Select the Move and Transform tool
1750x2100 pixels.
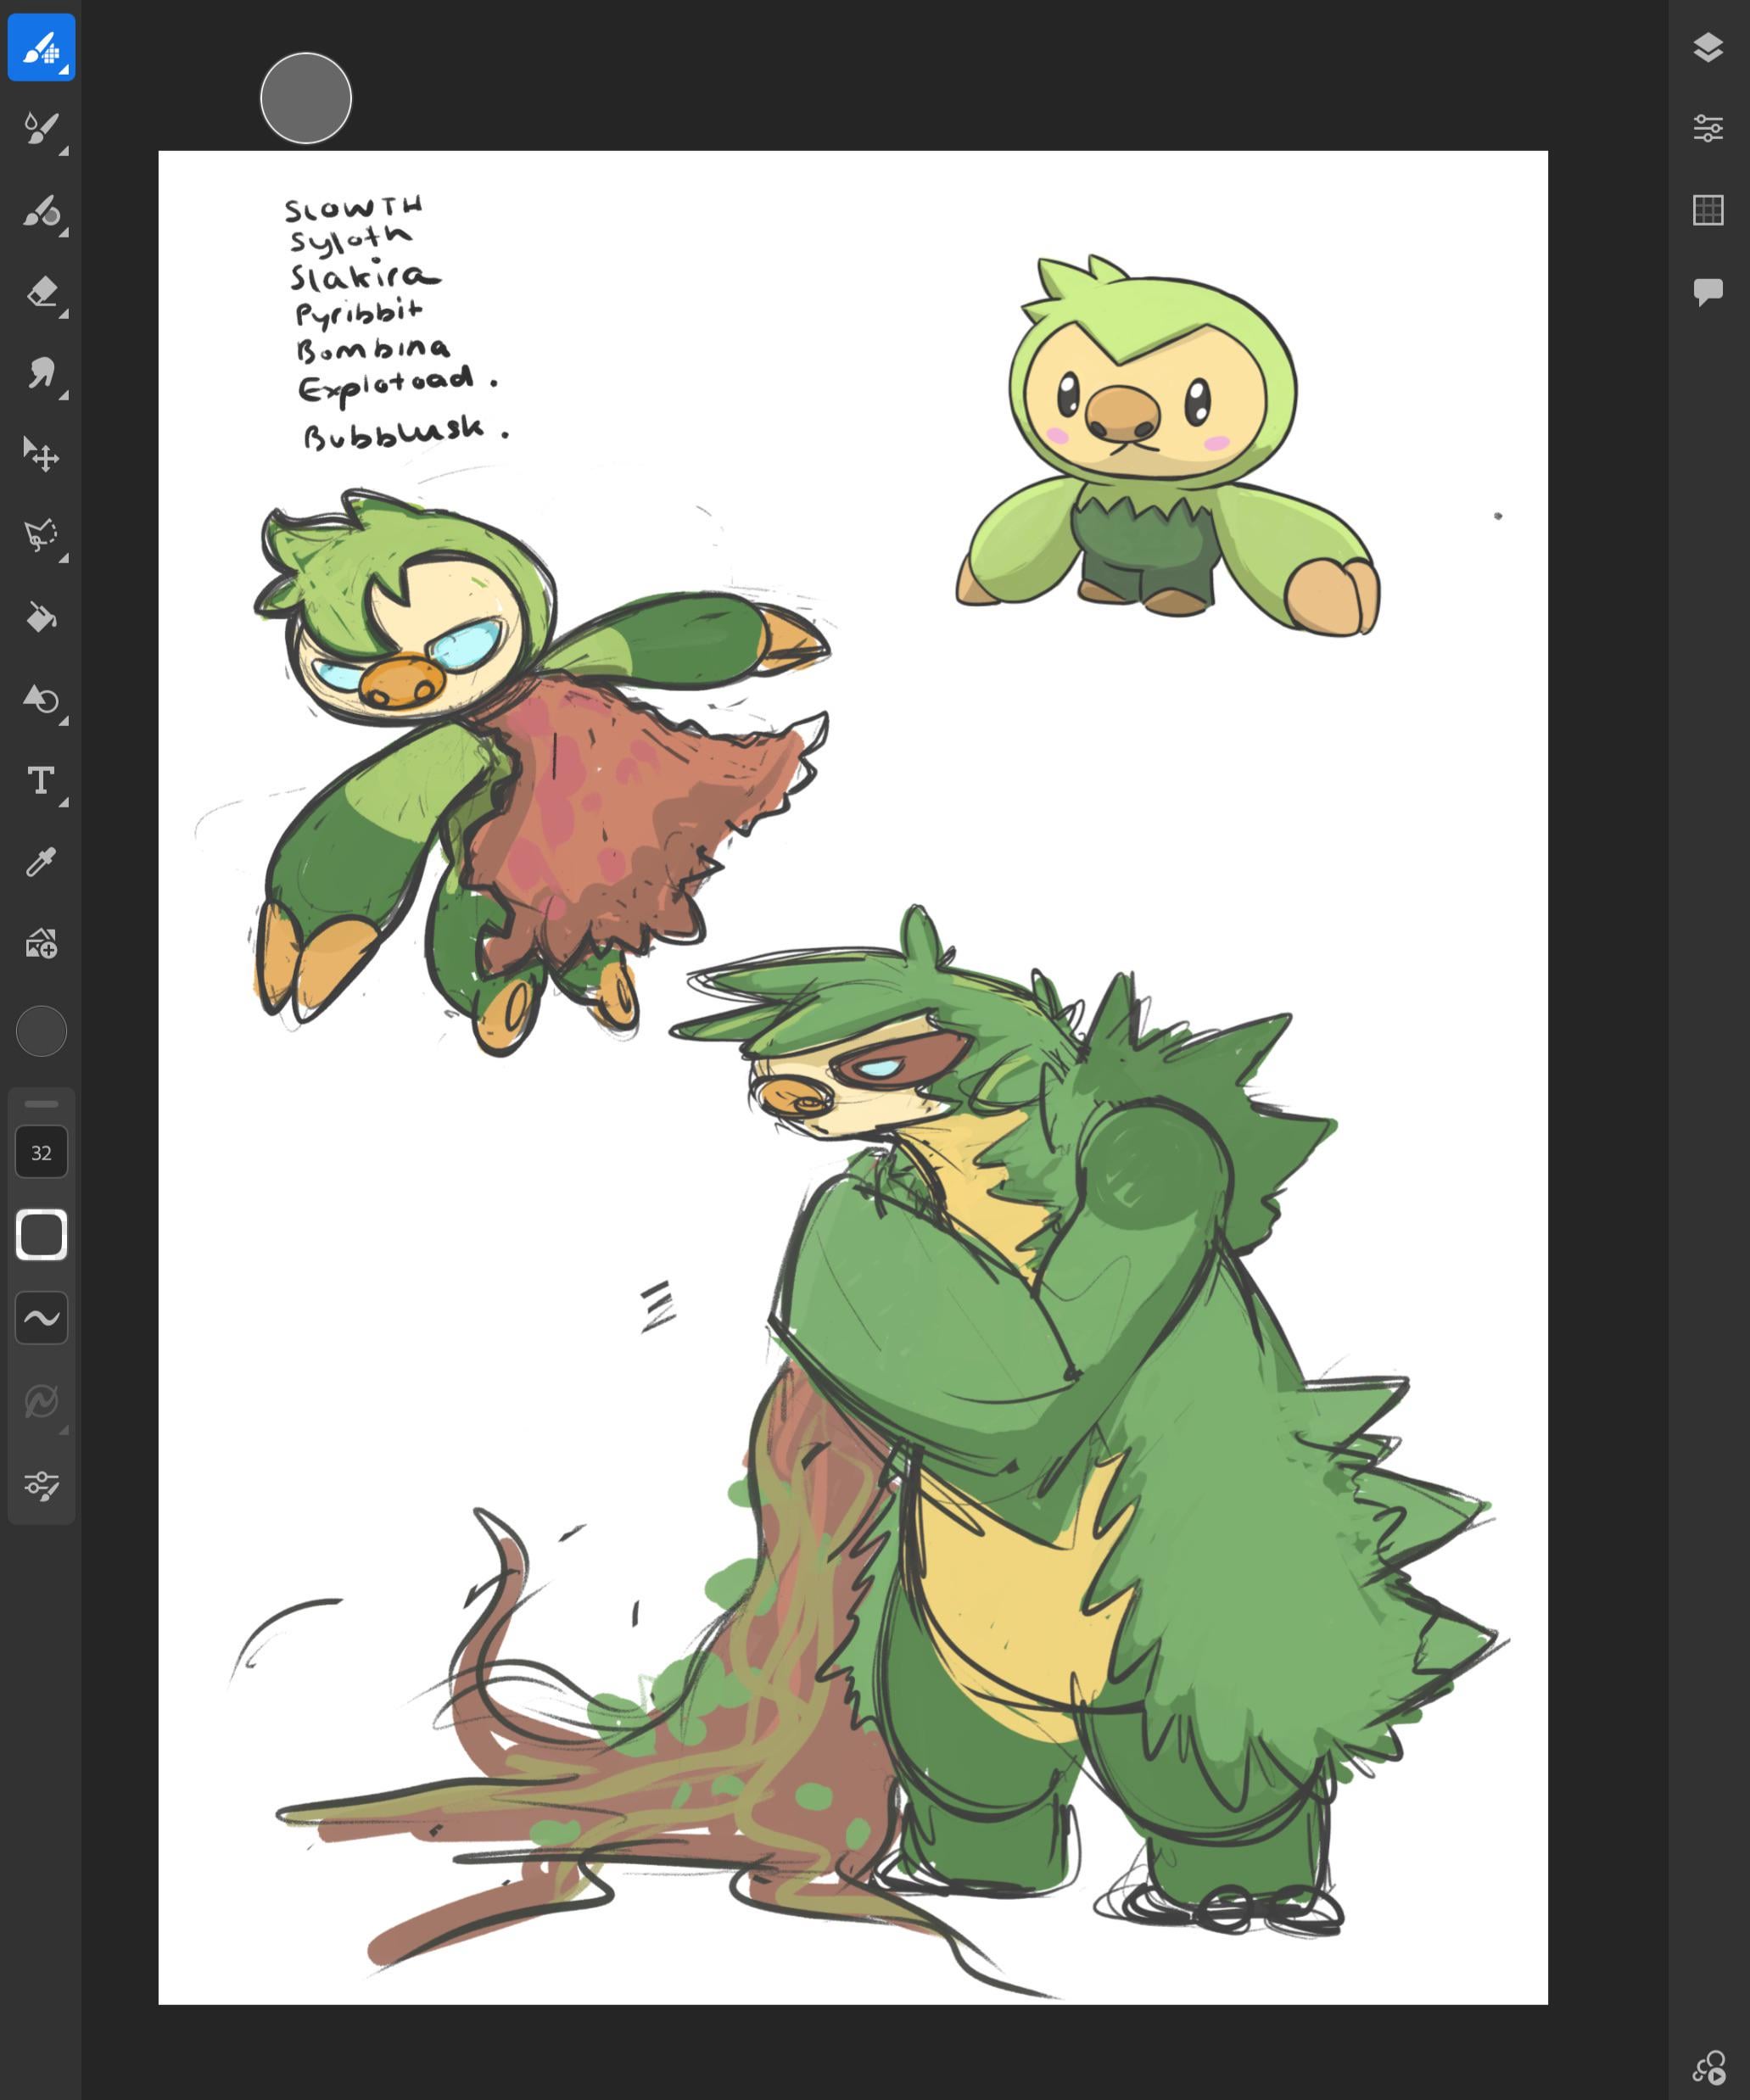(41, 455)
